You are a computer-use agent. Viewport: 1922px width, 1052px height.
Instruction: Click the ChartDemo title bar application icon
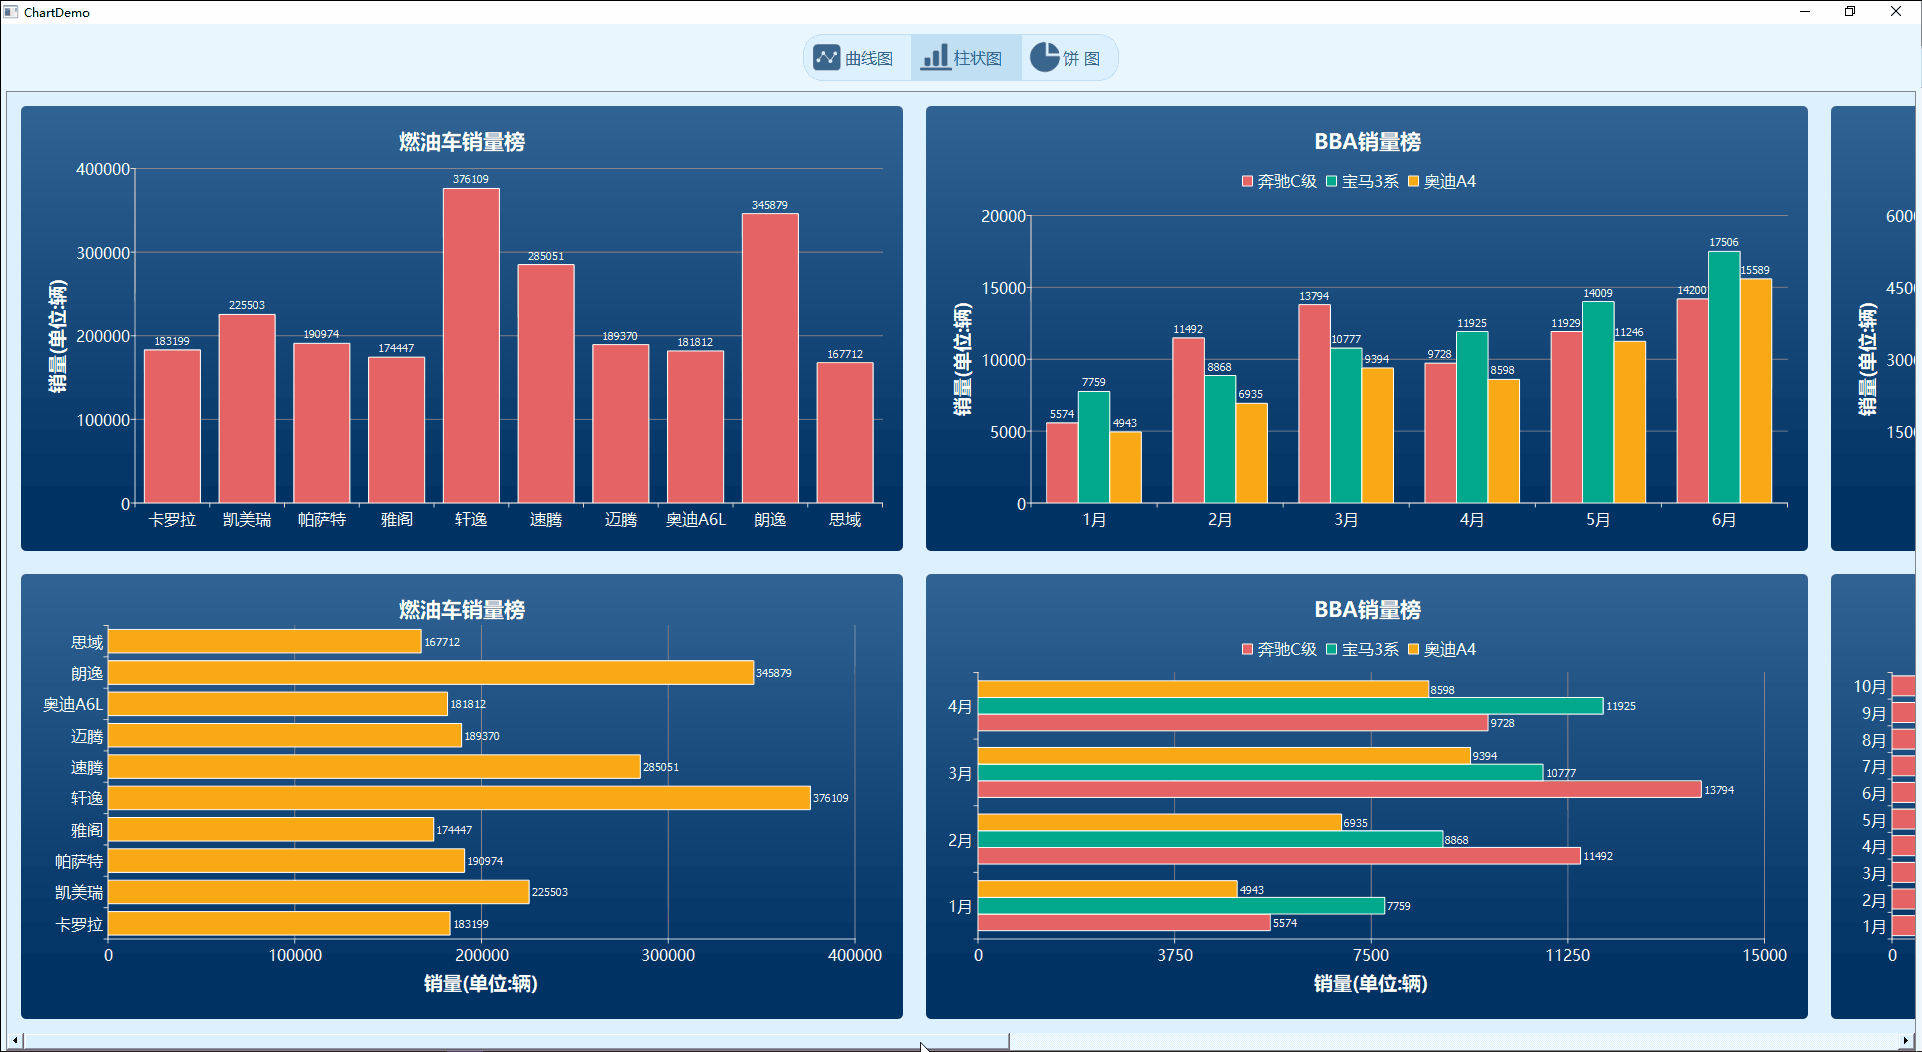coord(10,11)
